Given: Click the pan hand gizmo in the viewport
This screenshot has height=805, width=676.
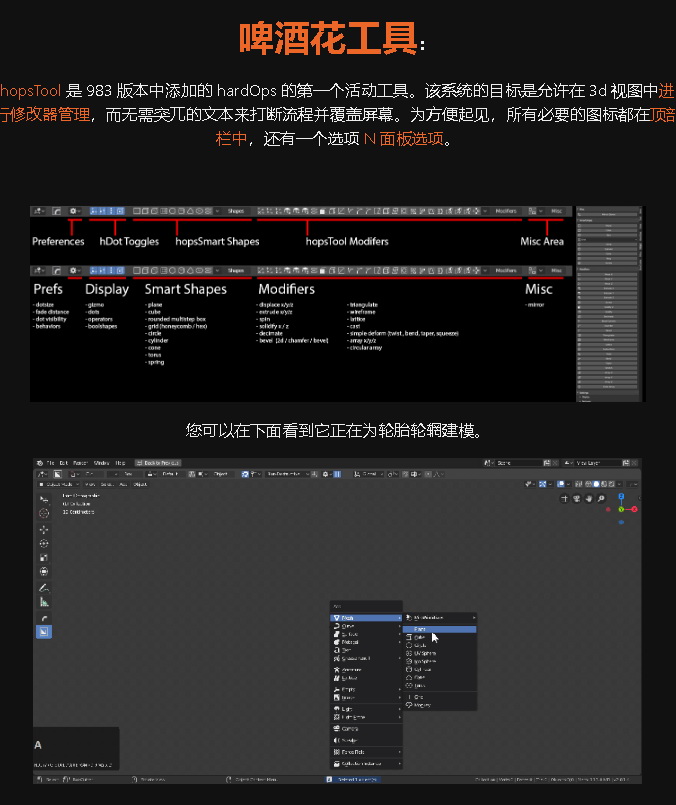Looking at the screenshot, I should click(x=589, y=499).
